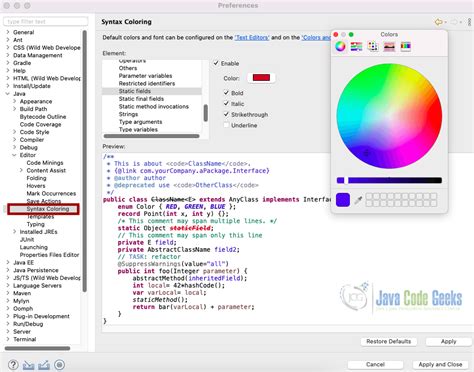
Task: Expand the General preferences node
Action: tap(8, 32)
